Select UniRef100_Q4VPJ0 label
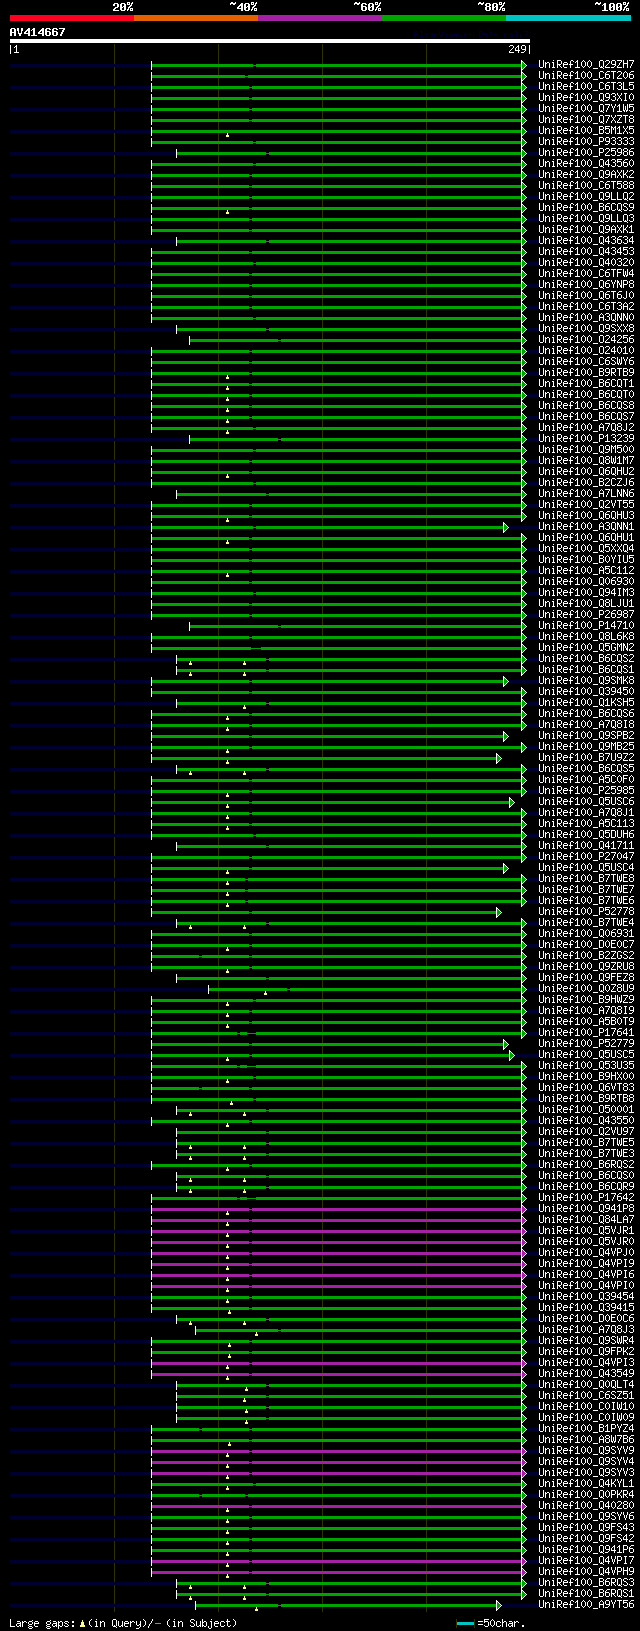Screen dimensions: 640x1631 coord(586,1253)
